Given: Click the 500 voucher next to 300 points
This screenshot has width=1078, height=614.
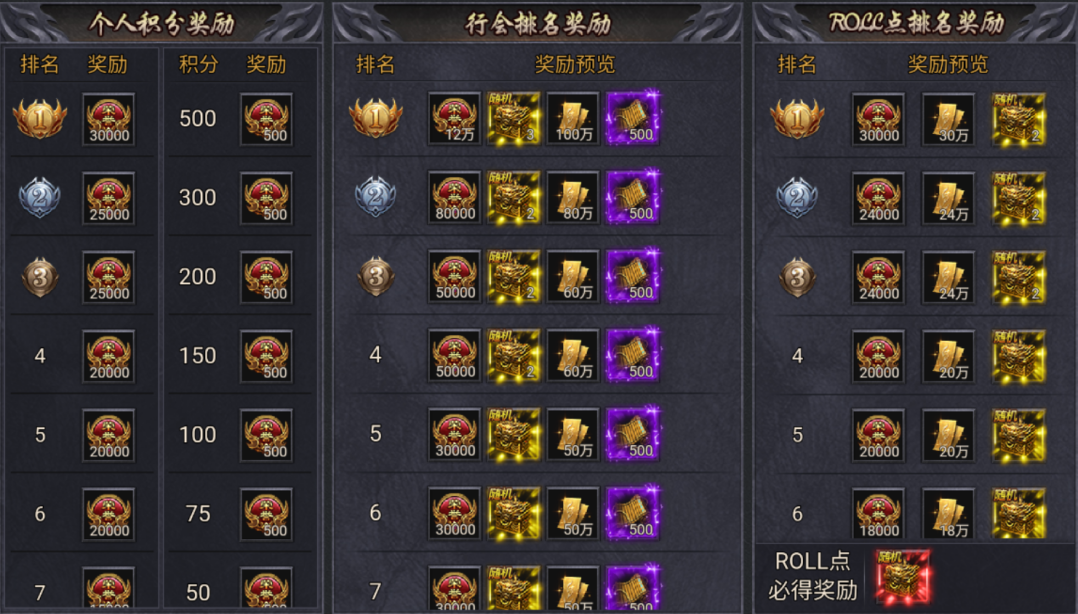Looking at the screenshot, I should pos(266,198).
